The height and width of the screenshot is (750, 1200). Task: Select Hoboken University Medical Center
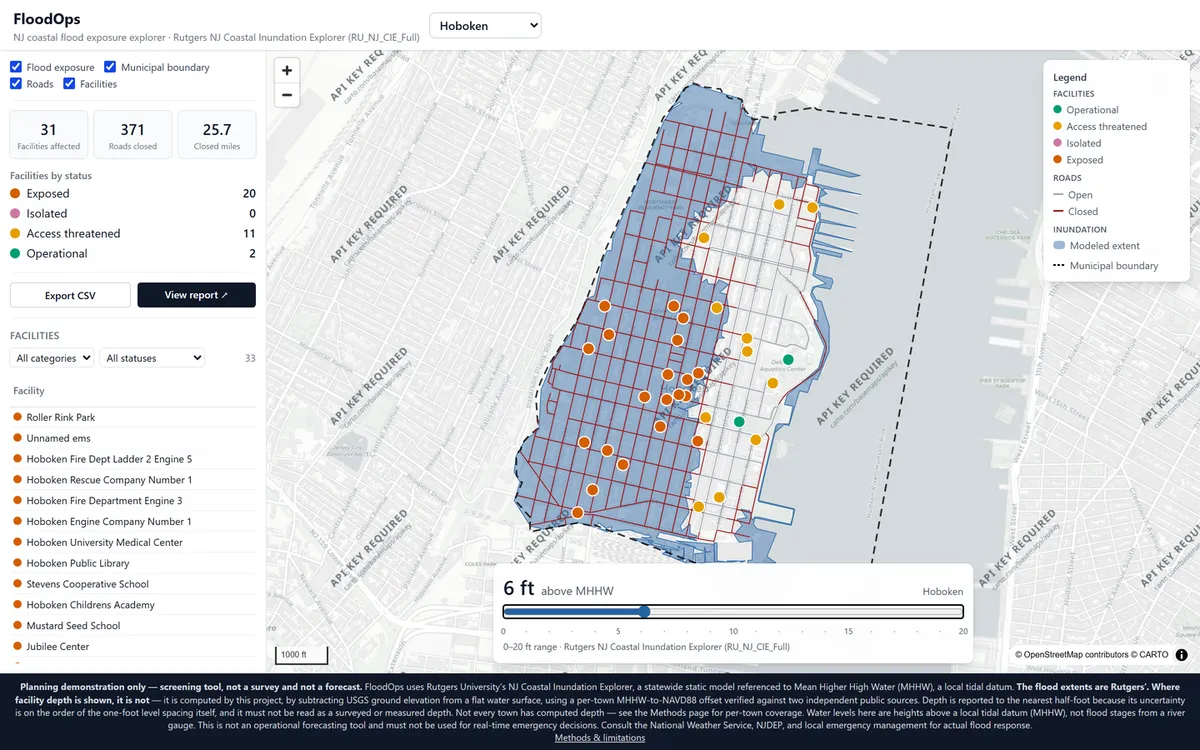[133, 542]
